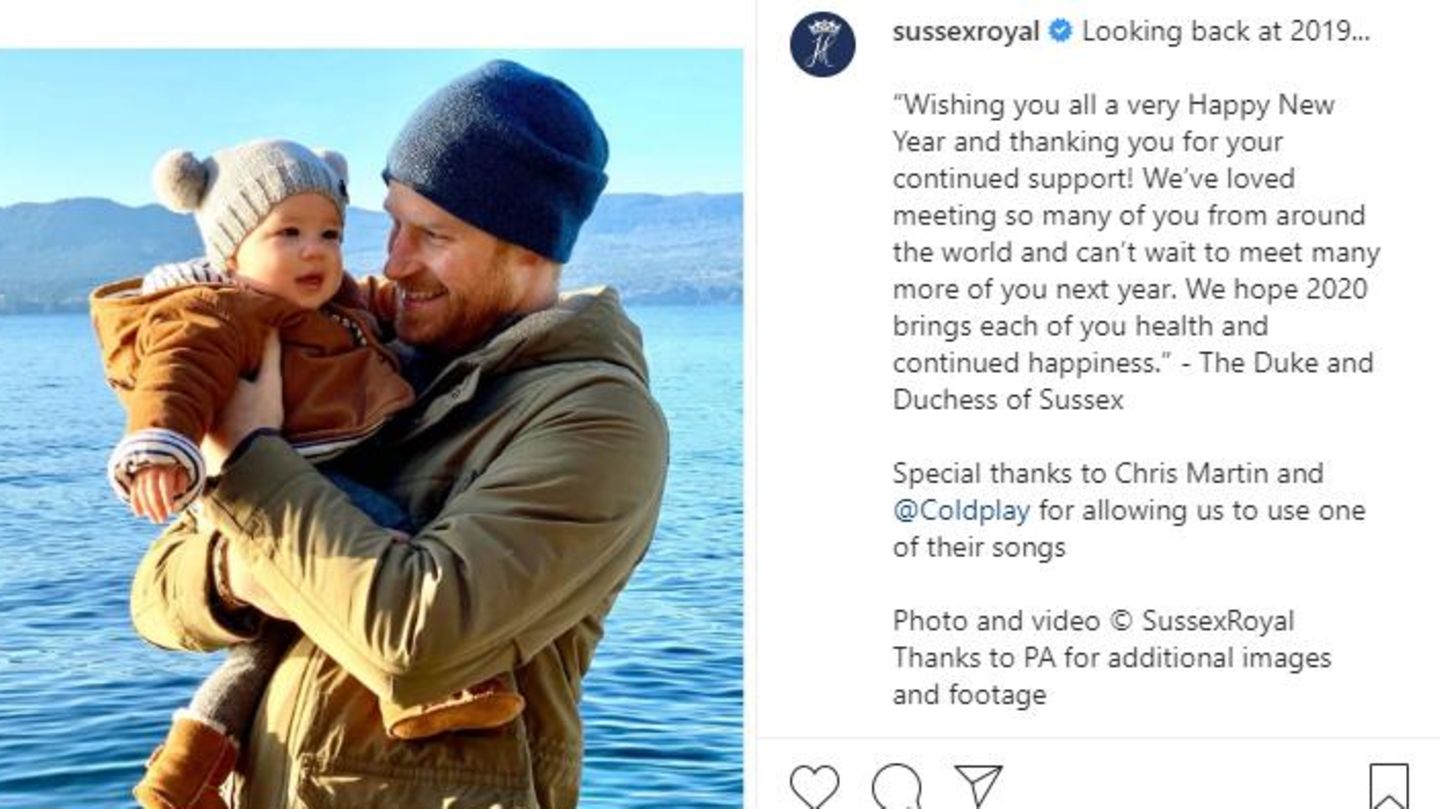Click the "Thanks to PA for additional images" line
1440x809 pixels.
(1112, 658)
